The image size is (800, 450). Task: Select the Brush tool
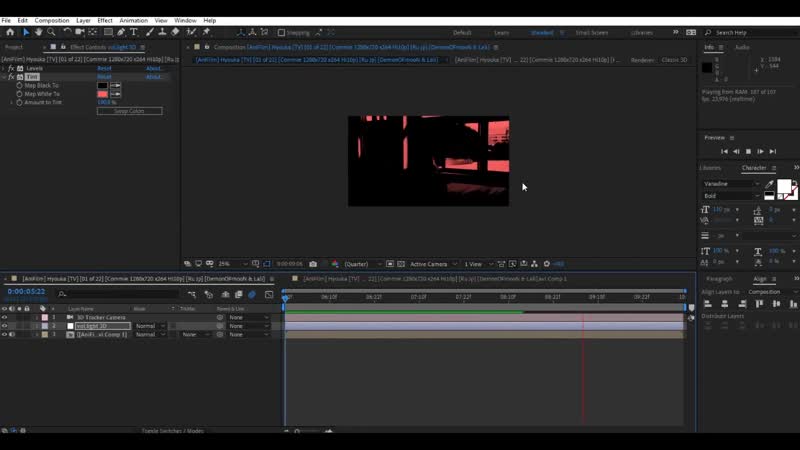[x=149, y=32]
